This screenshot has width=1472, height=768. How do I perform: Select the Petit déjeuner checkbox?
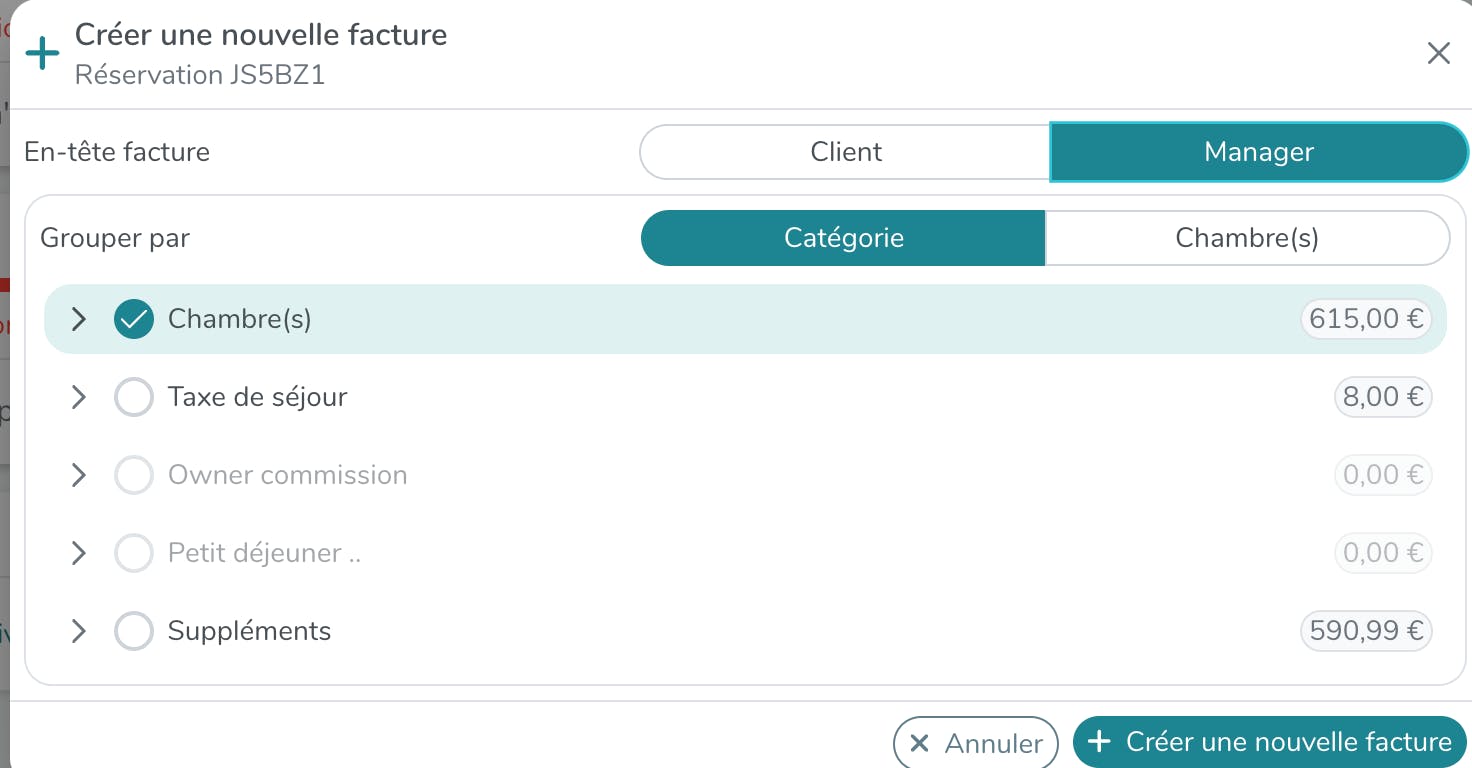pyautogui.click(x=134, y=553)
